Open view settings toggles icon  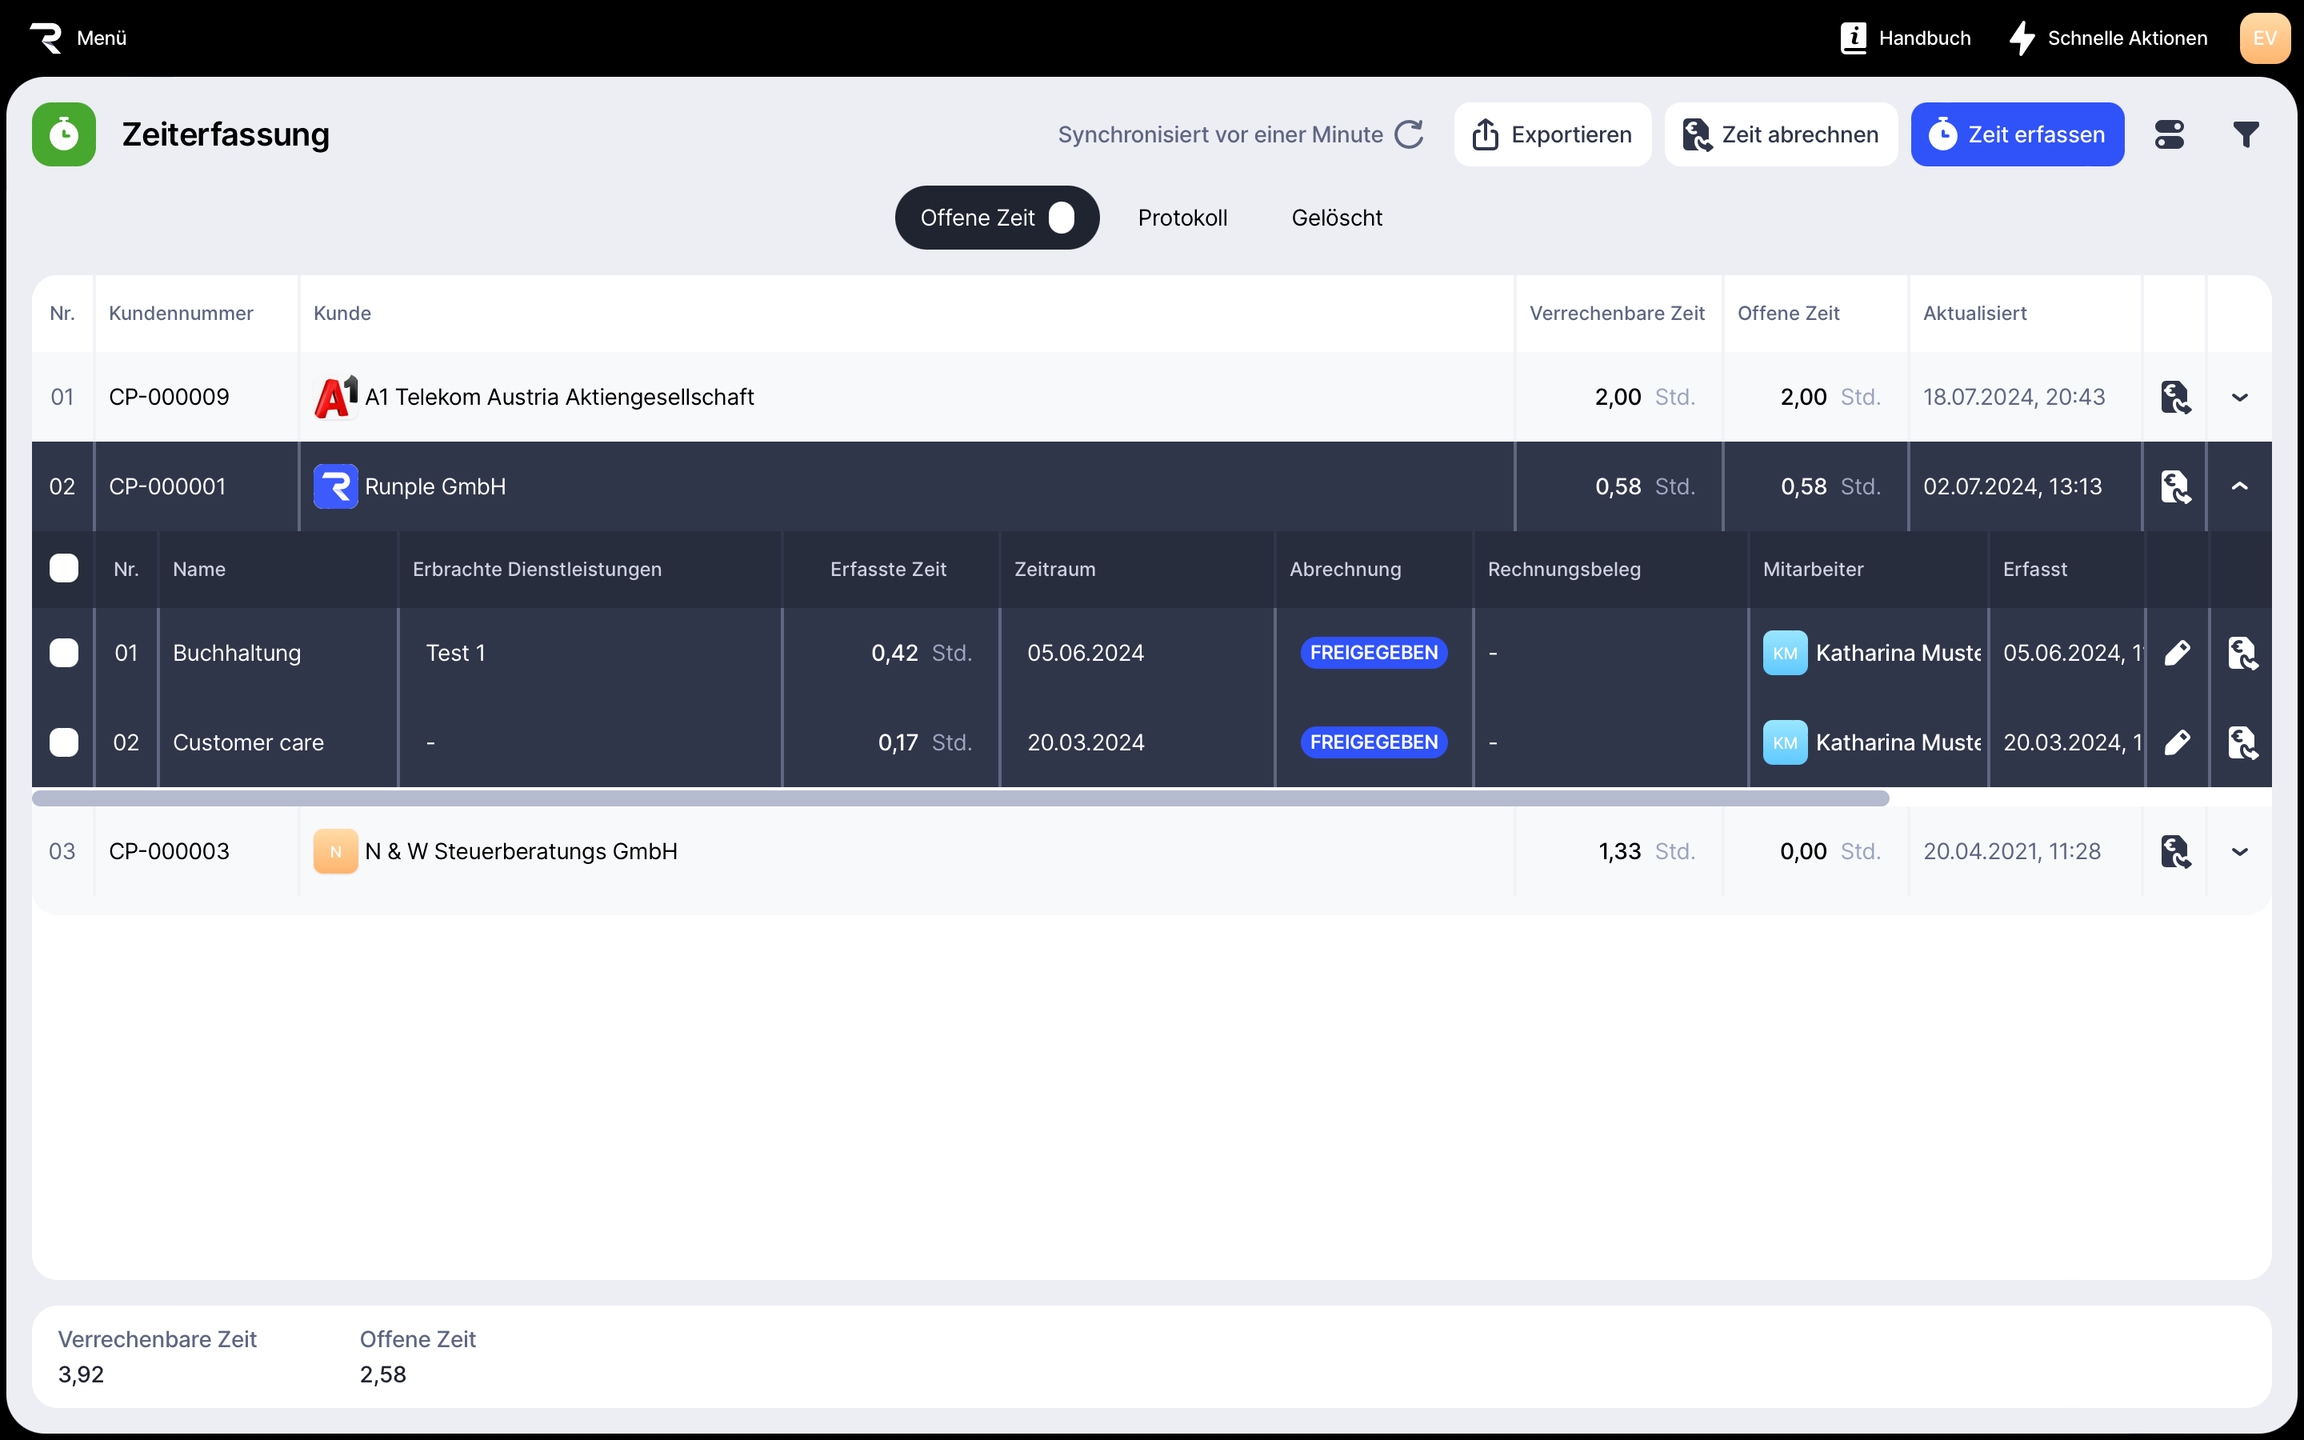(x=2169, y=134)
